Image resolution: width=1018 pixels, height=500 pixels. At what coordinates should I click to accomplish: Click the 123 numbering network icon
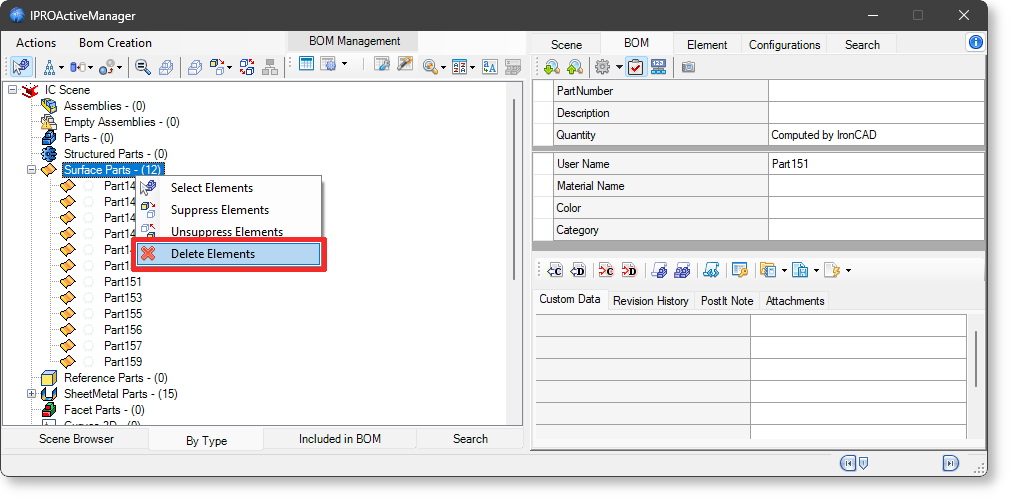pos(658,66)
